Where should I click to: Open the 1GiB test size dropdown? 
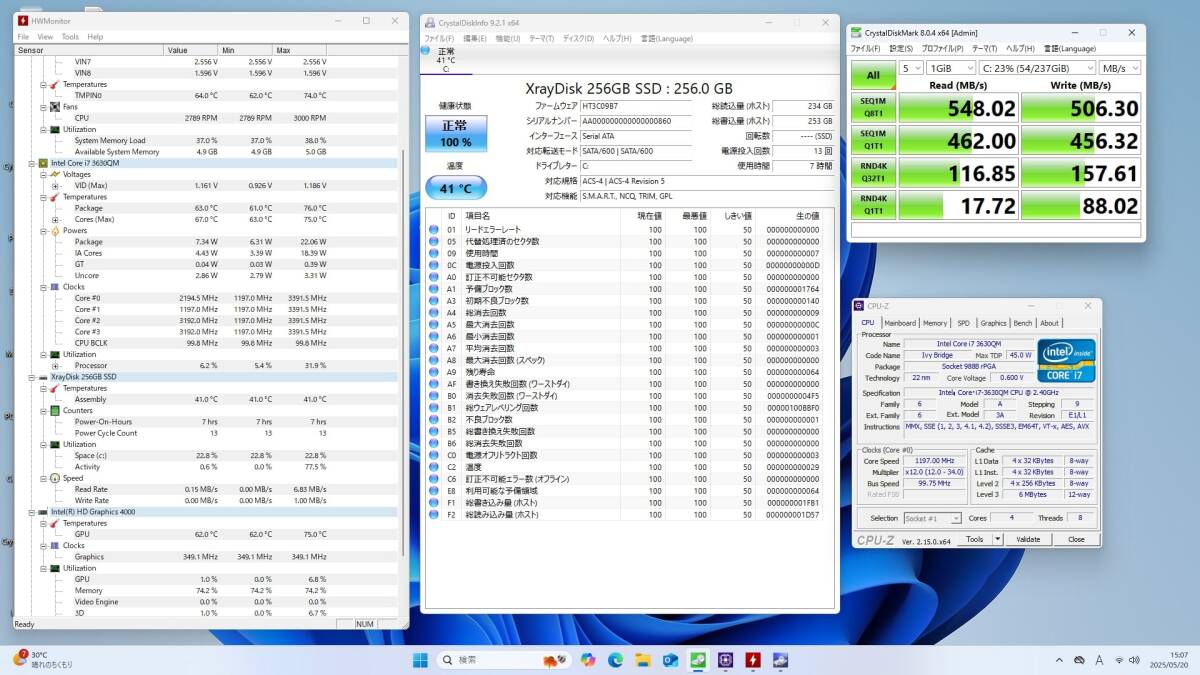coord(951,68)
